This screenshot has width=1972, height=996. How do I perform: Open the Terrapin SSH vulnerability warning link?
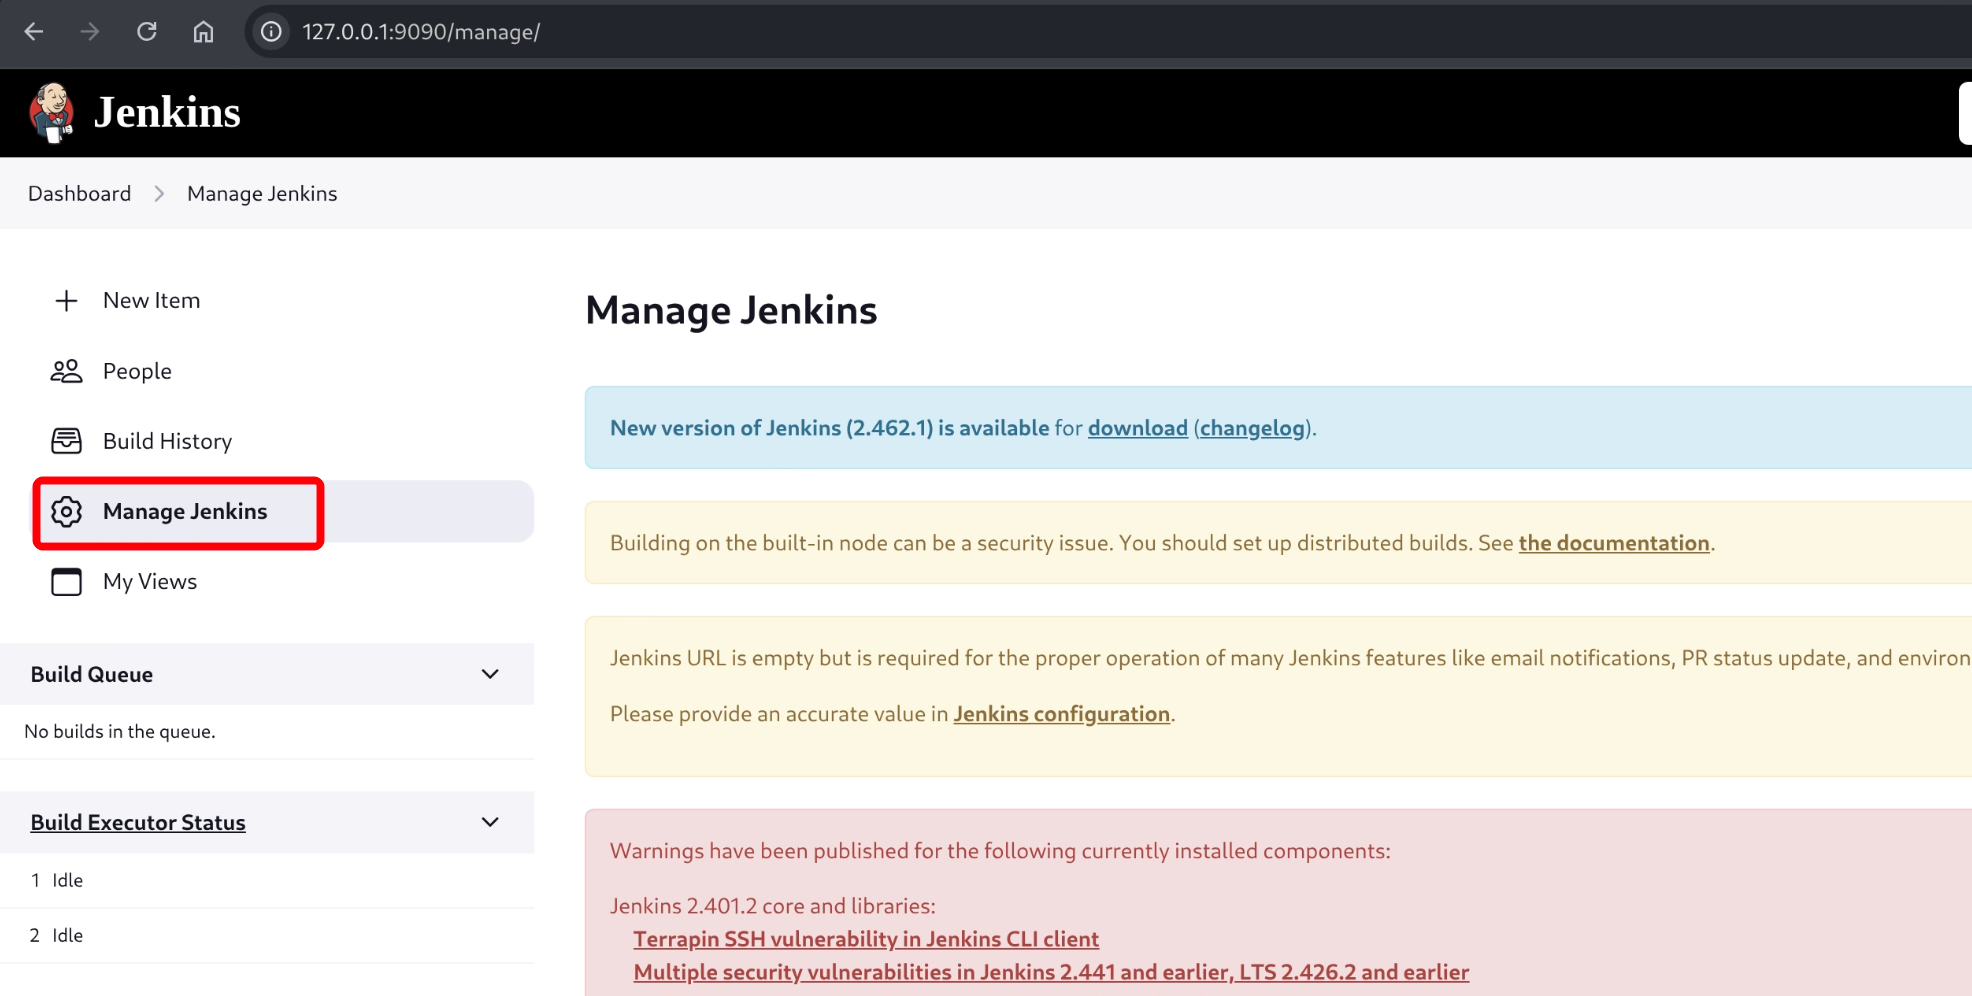point(866,939)
